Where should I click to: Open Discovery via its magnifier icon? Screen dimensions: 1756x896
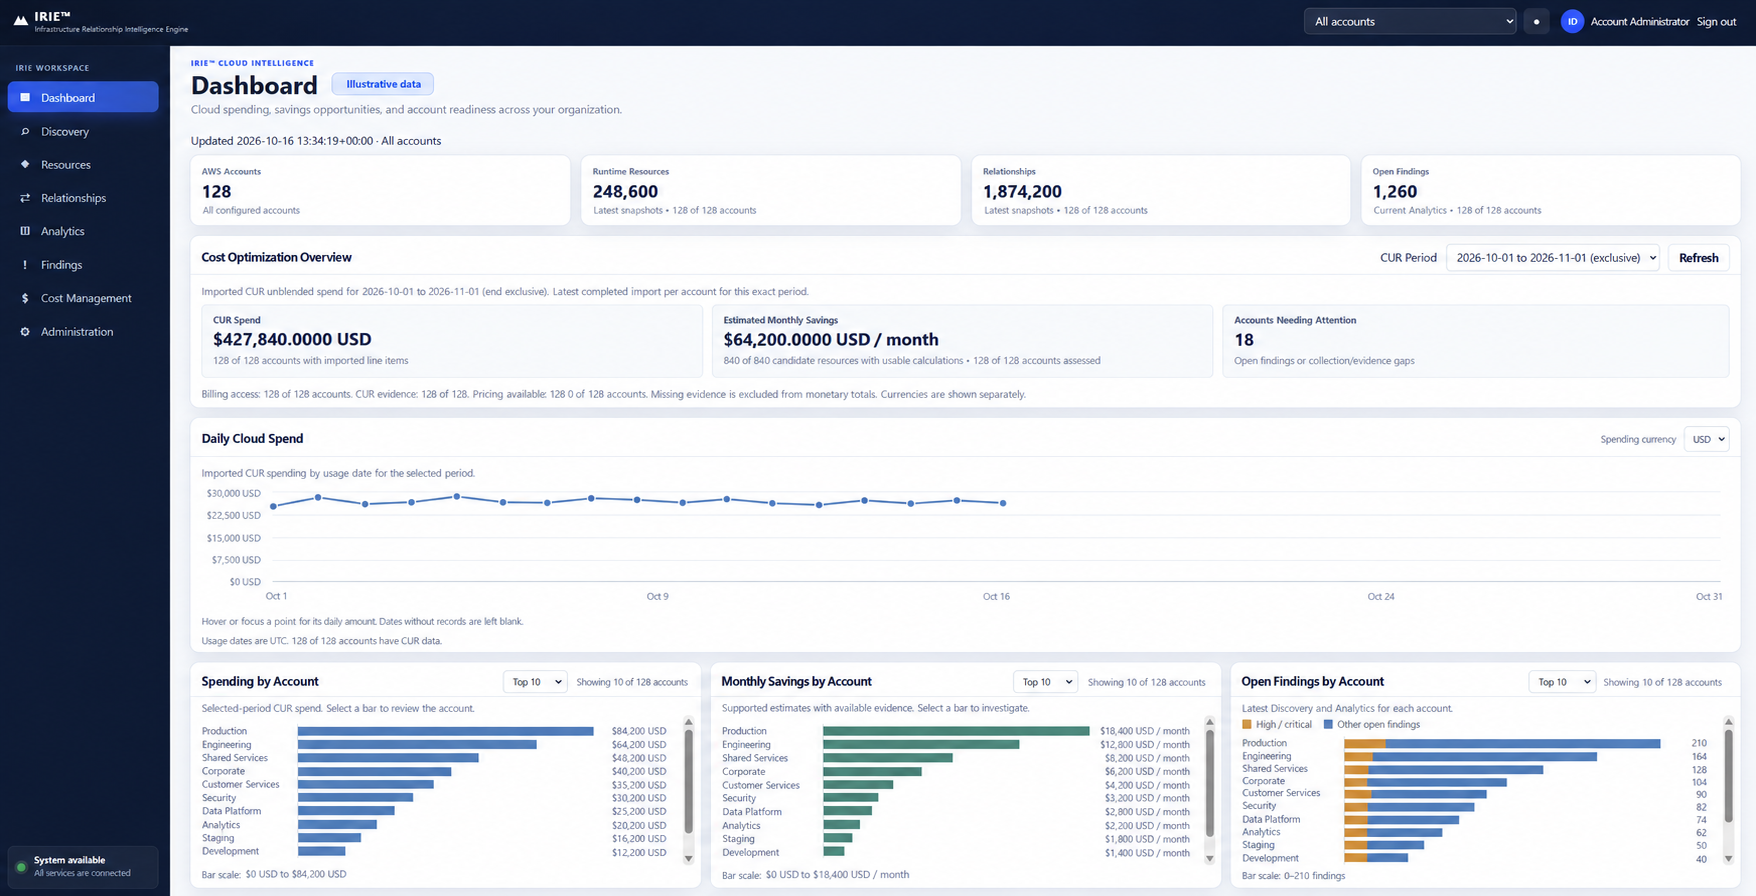(x=25, y=131)
